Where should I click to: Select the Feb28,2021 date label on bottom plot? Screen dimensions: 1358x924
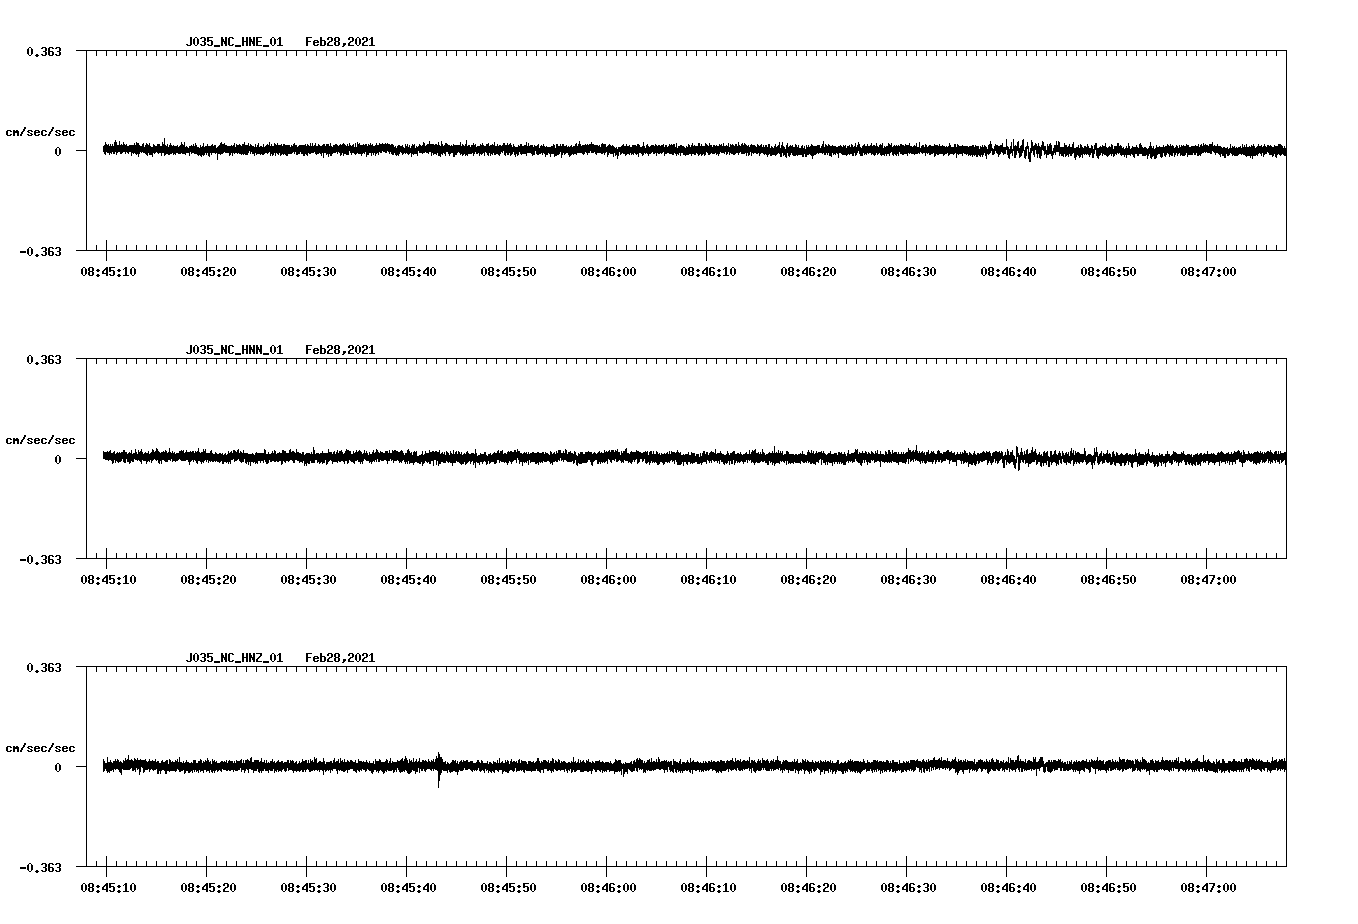click(x=340, y=658)
